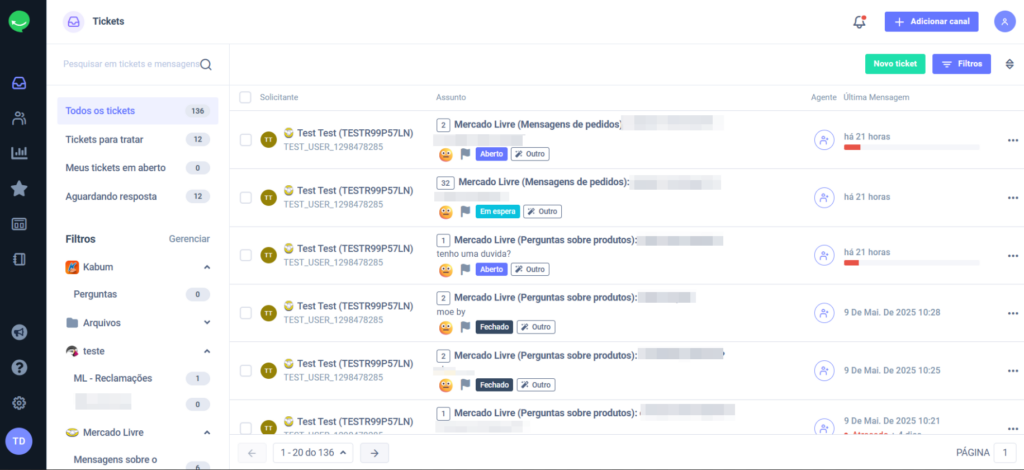The height and width of the screenshot is (470, 1024).
Task: Check the ticket 'tenho uma duvida?' checkbox
Action: tap(246, 255)
